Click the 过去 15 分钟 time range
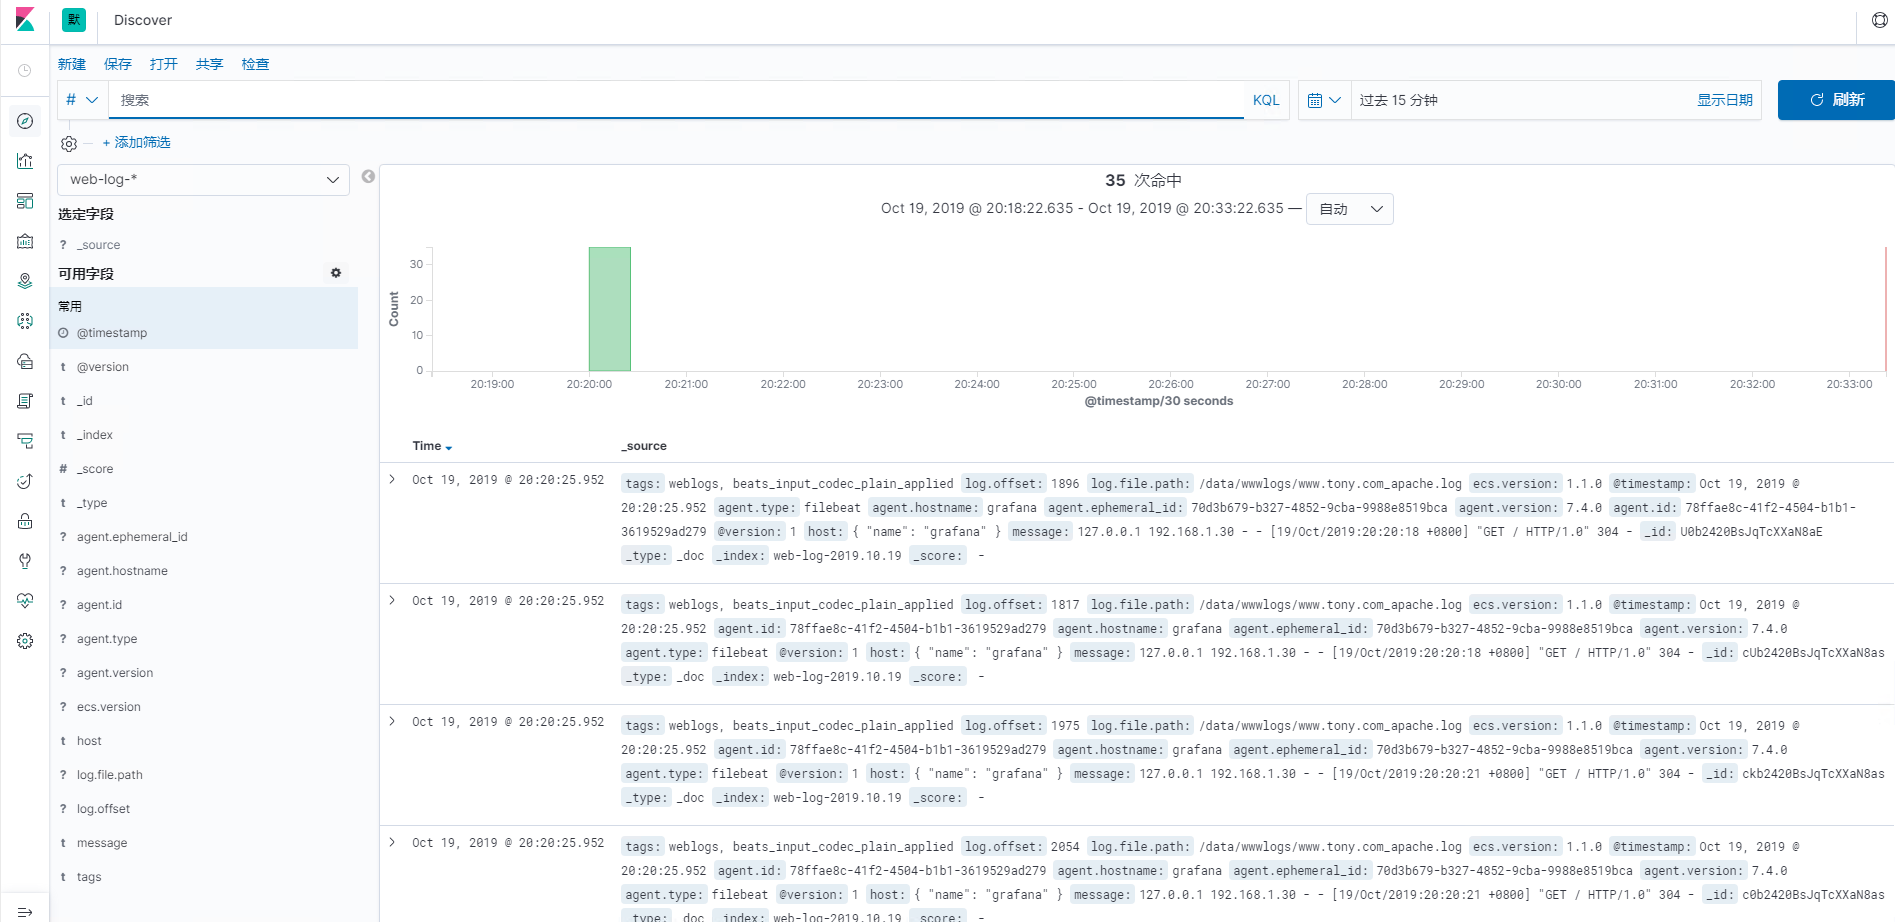This screenshot has height=922, width=1895. click(1399, 100)
